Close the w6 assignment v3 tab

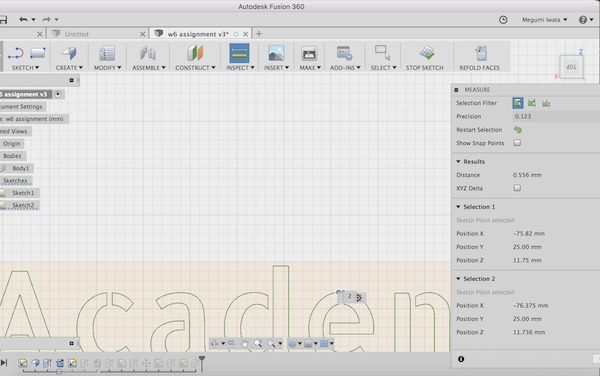click(x=246, y=34)
